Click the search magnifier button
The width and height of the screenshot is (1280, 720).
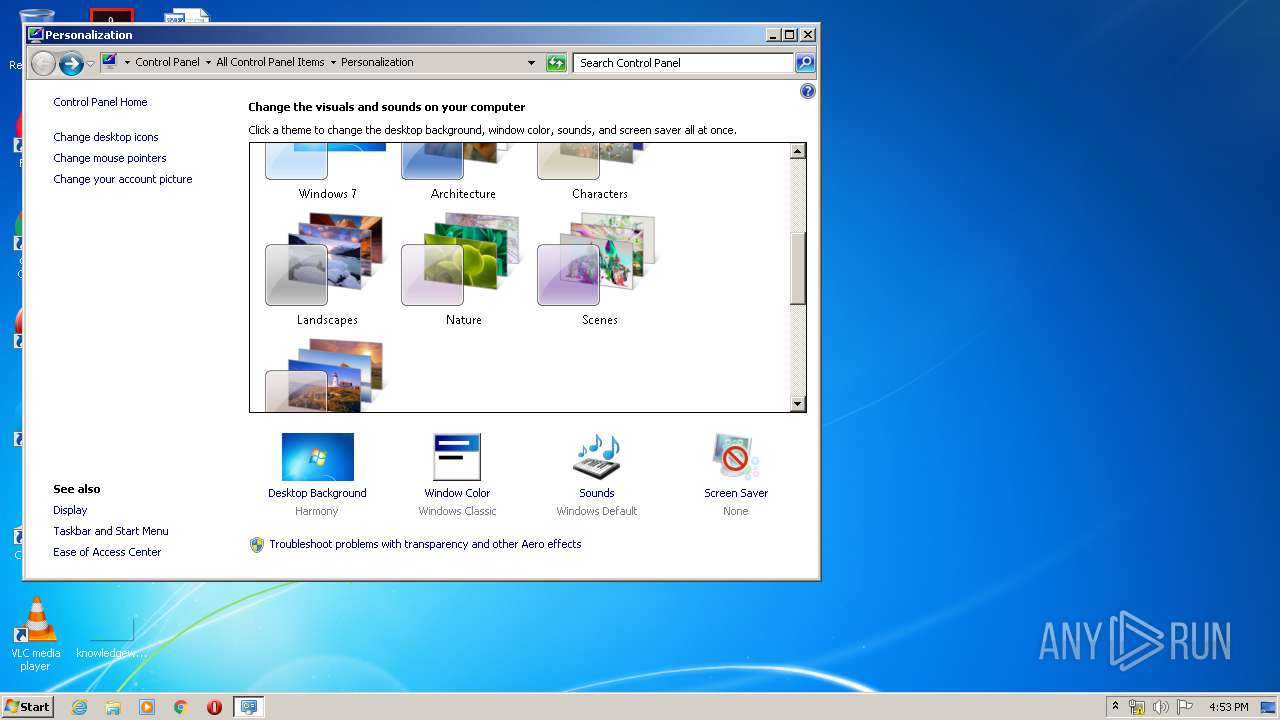tap(805, 63)
